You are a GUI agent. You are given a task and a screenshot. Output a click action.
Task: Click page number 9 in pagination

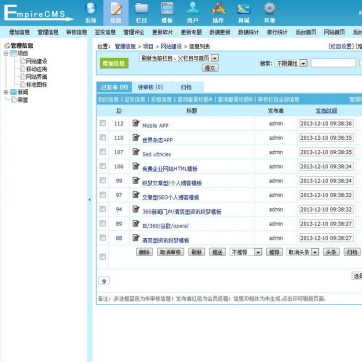[104, 281]
